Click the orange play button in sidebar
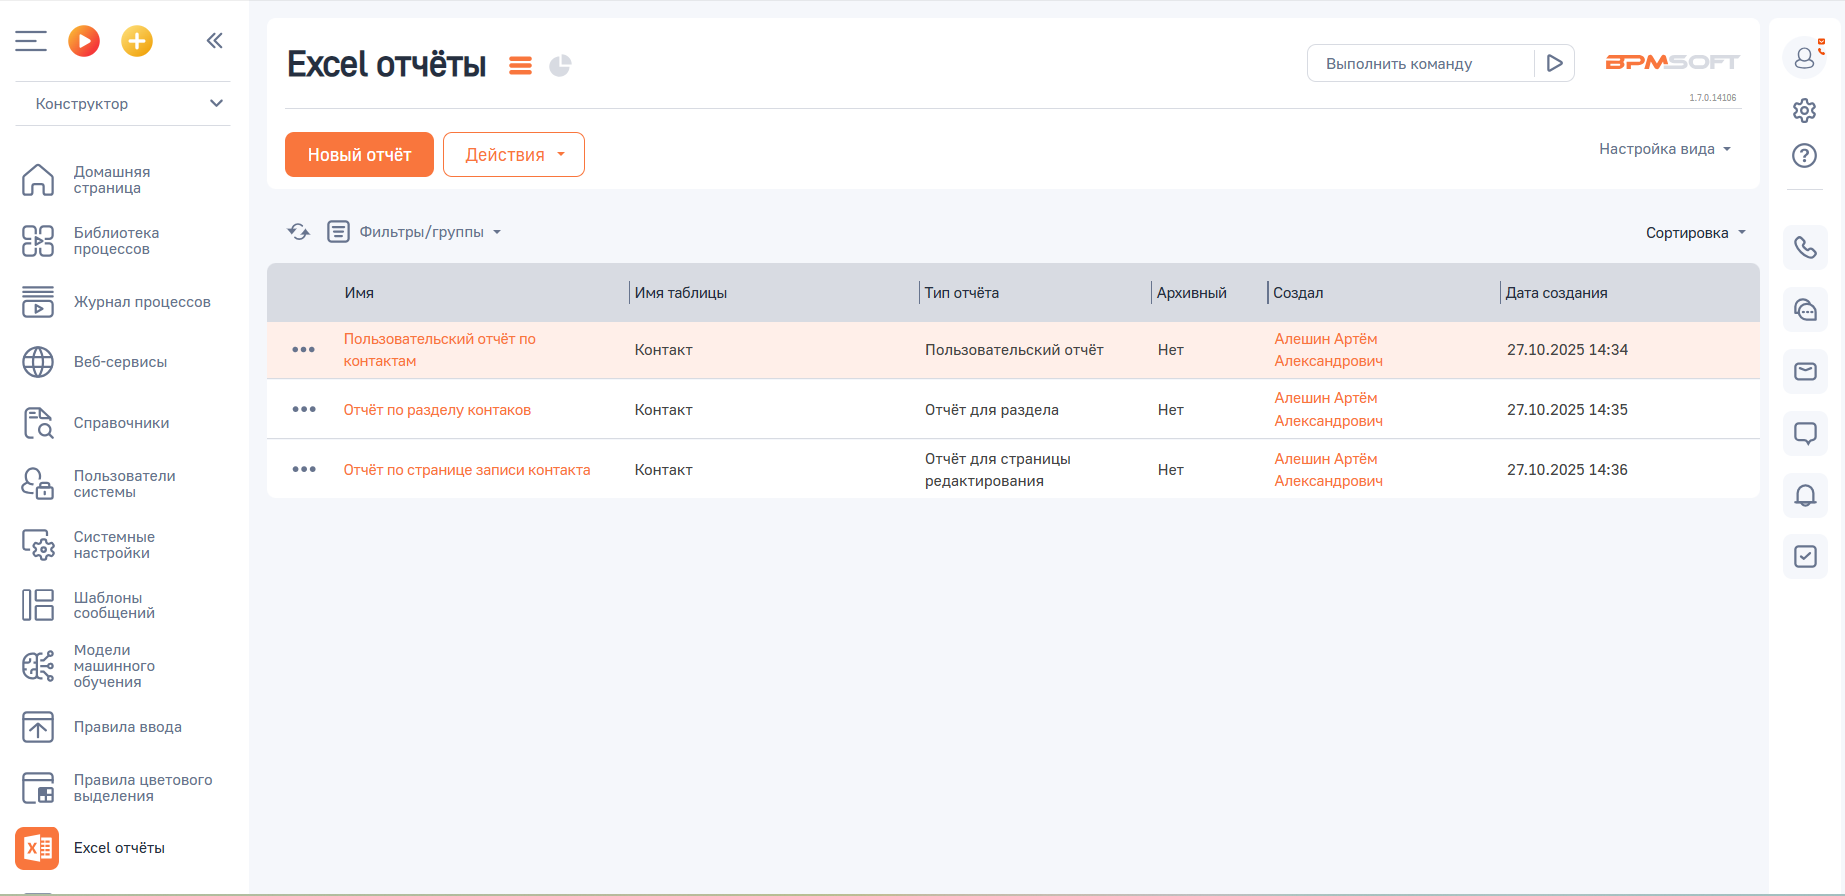The image size is (1845, 896). pos(84,41)
